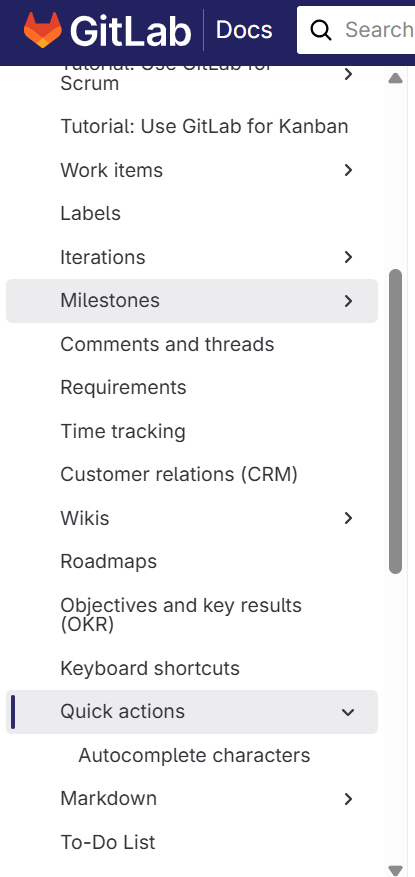Click the GitLab fox logo
The height and width of the screenshot is (877, 415).
point(43,30)
